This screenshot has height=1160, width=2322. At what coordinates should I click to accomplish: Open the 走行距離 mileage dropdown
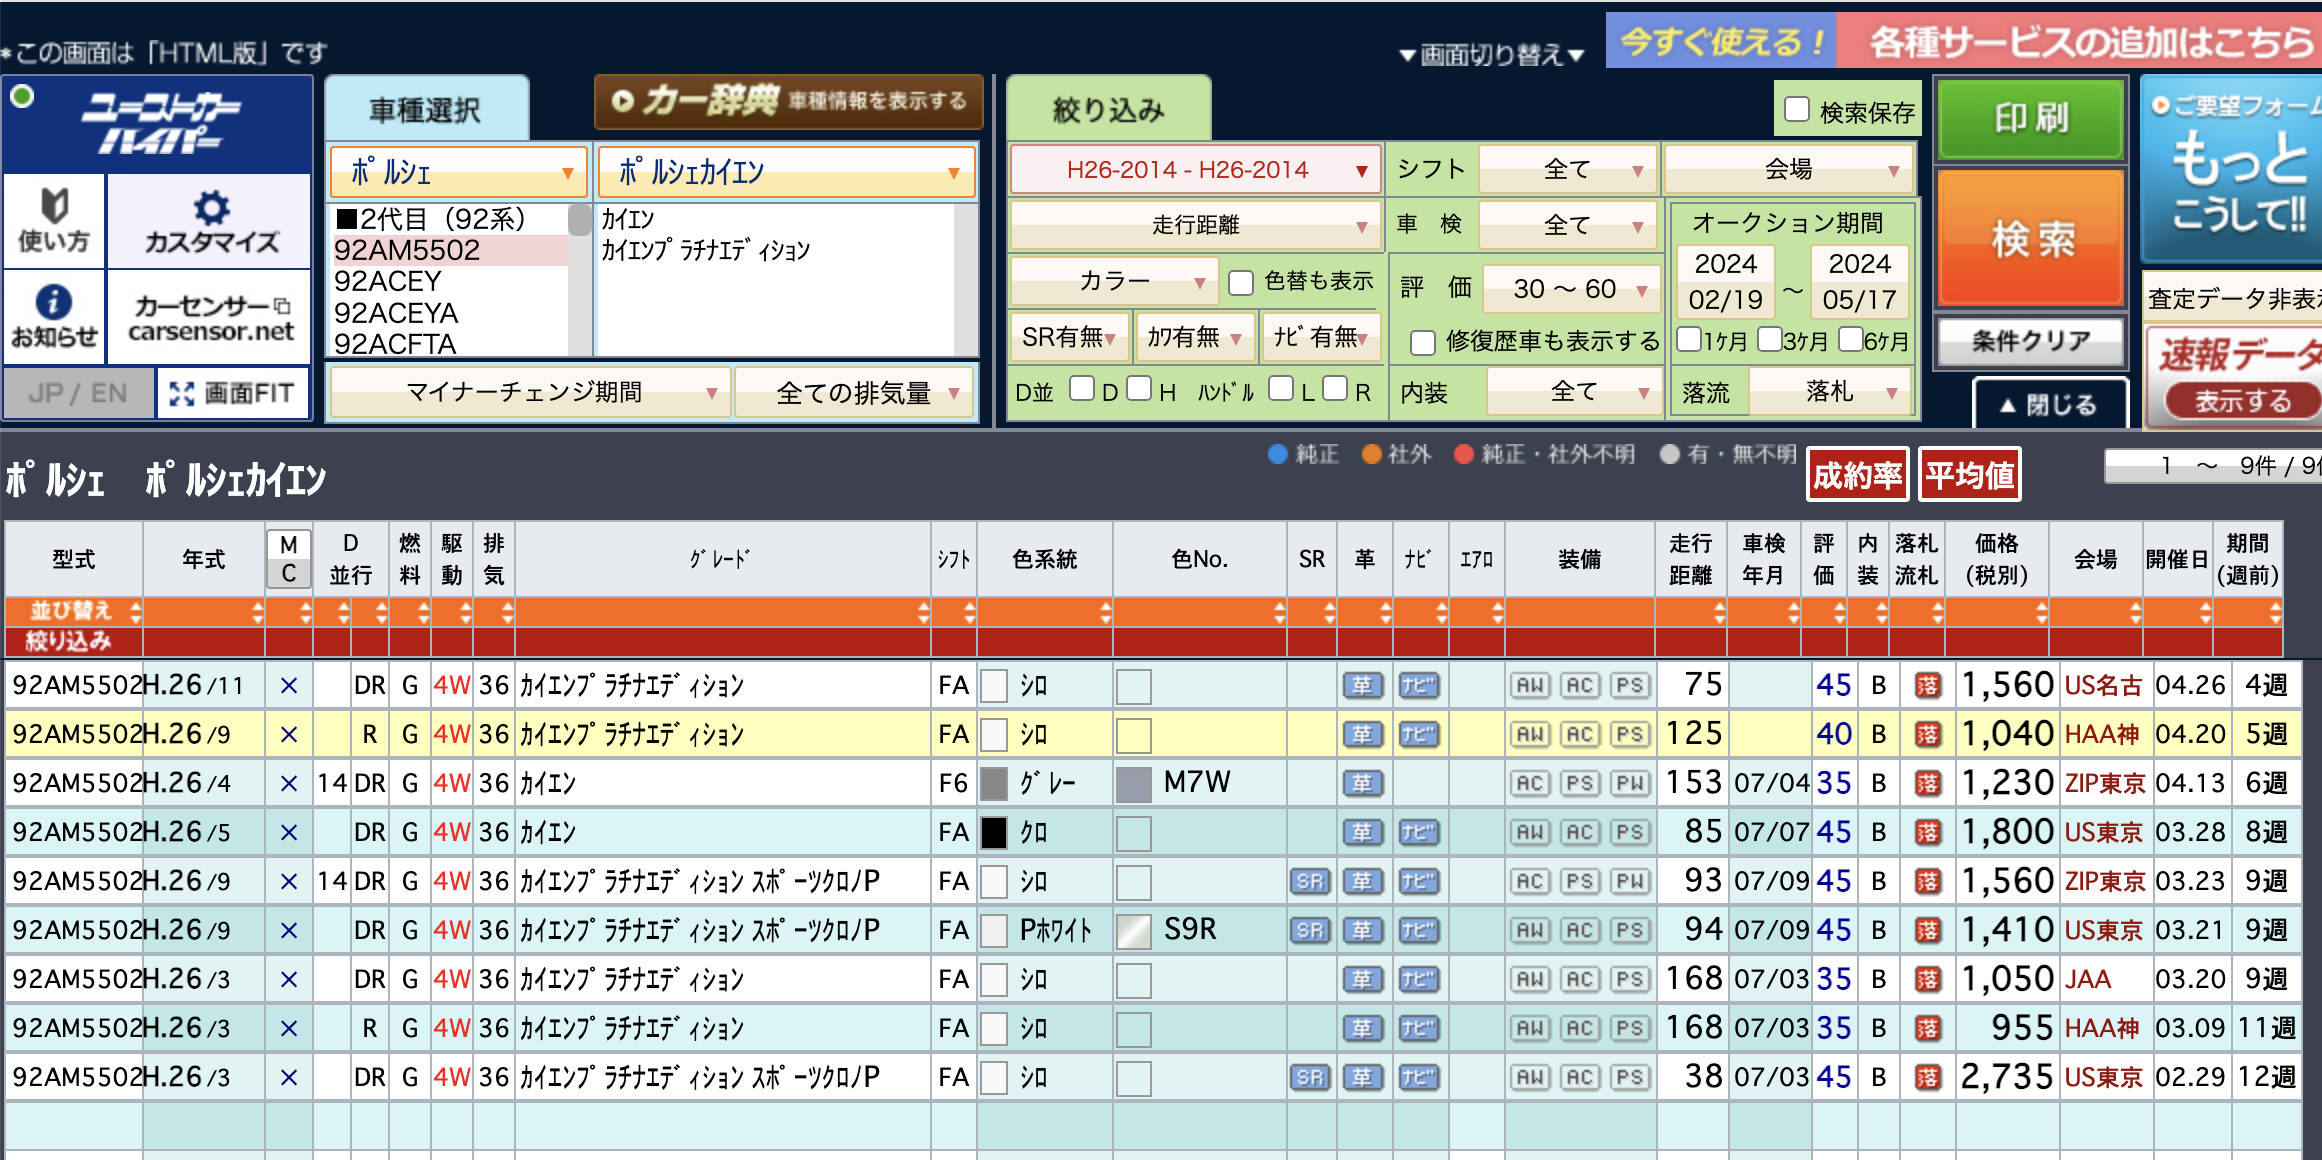pyautogui.click(x=1195, y=225)
